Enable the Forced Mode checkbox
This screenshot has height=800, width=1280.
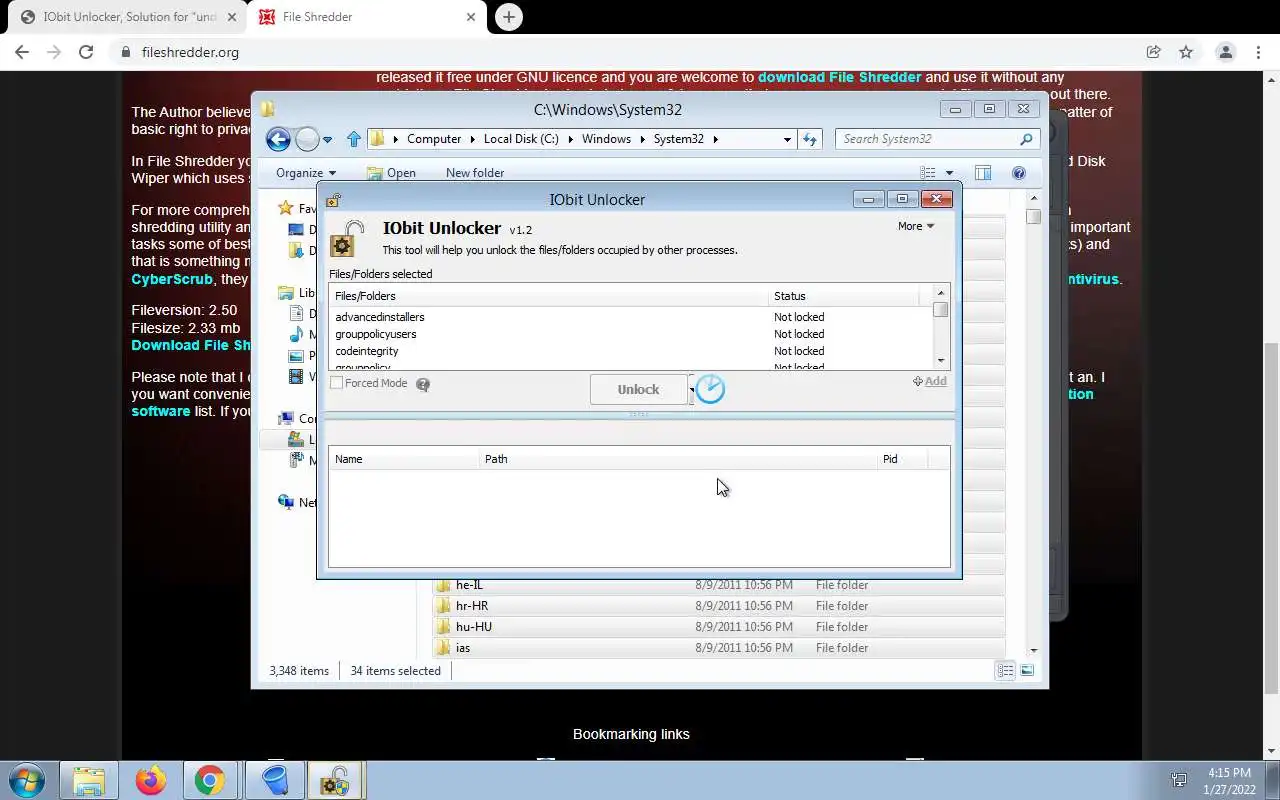click(337, 383)
